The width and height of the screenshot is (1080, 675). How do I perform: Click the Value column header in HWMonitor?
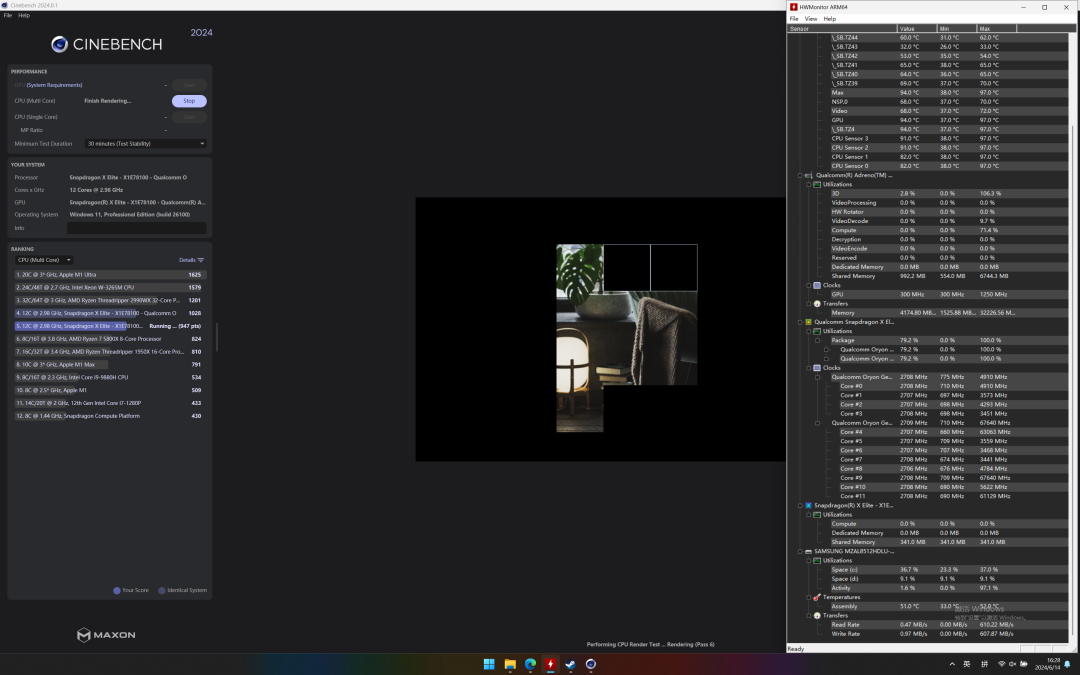pyautogui.click(x=917, y=28)
